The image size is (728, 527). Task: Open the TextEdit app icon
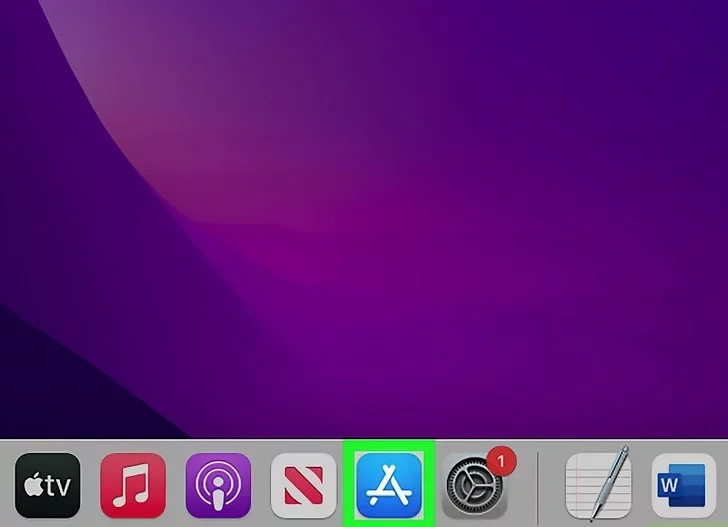coord(598,484)
